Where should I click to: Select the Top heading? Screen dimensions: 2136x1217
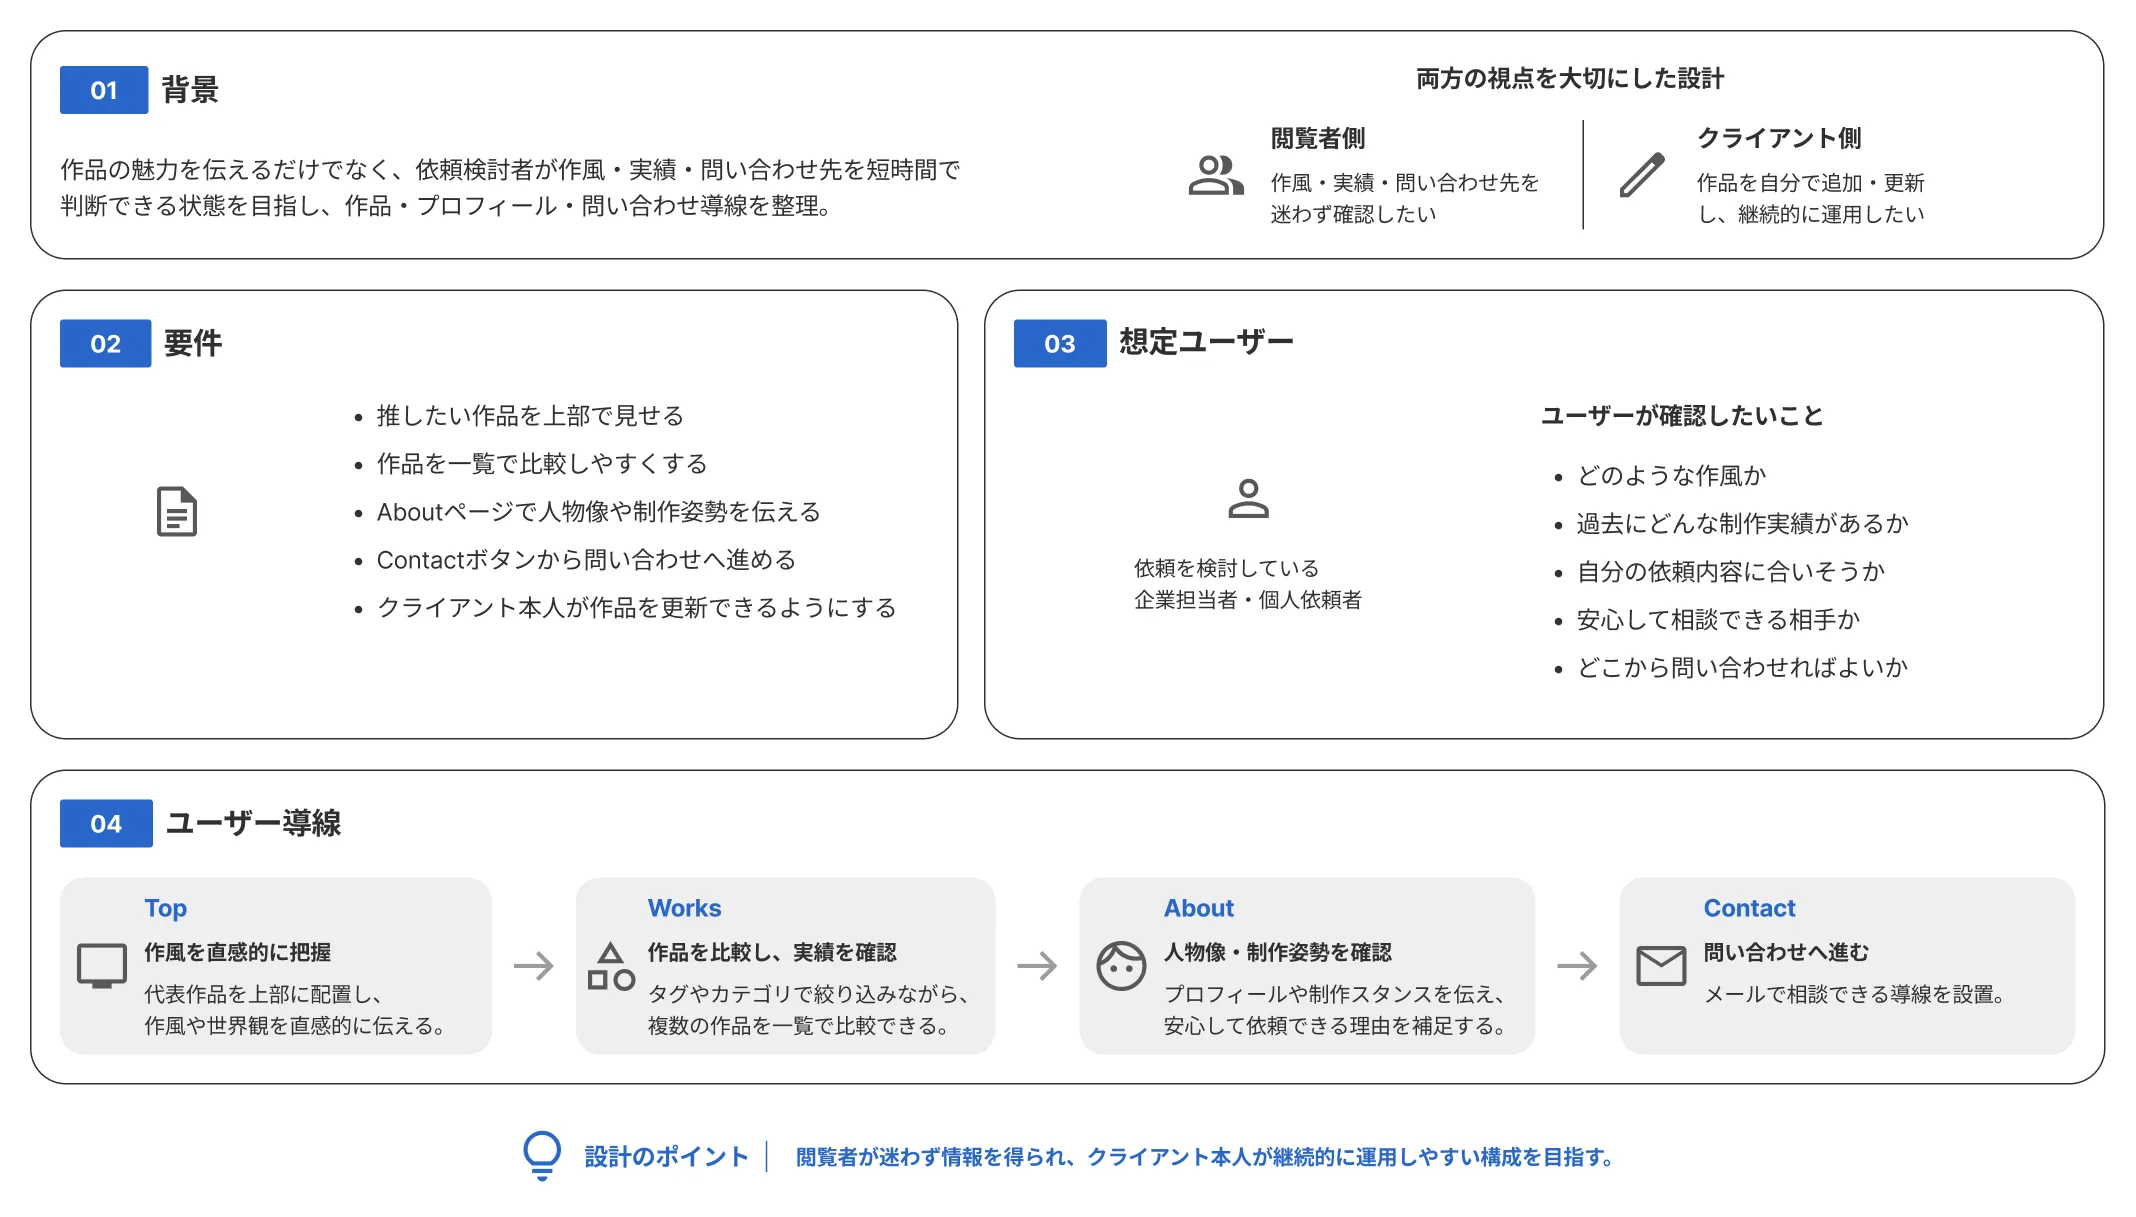[x=165, y=908]
